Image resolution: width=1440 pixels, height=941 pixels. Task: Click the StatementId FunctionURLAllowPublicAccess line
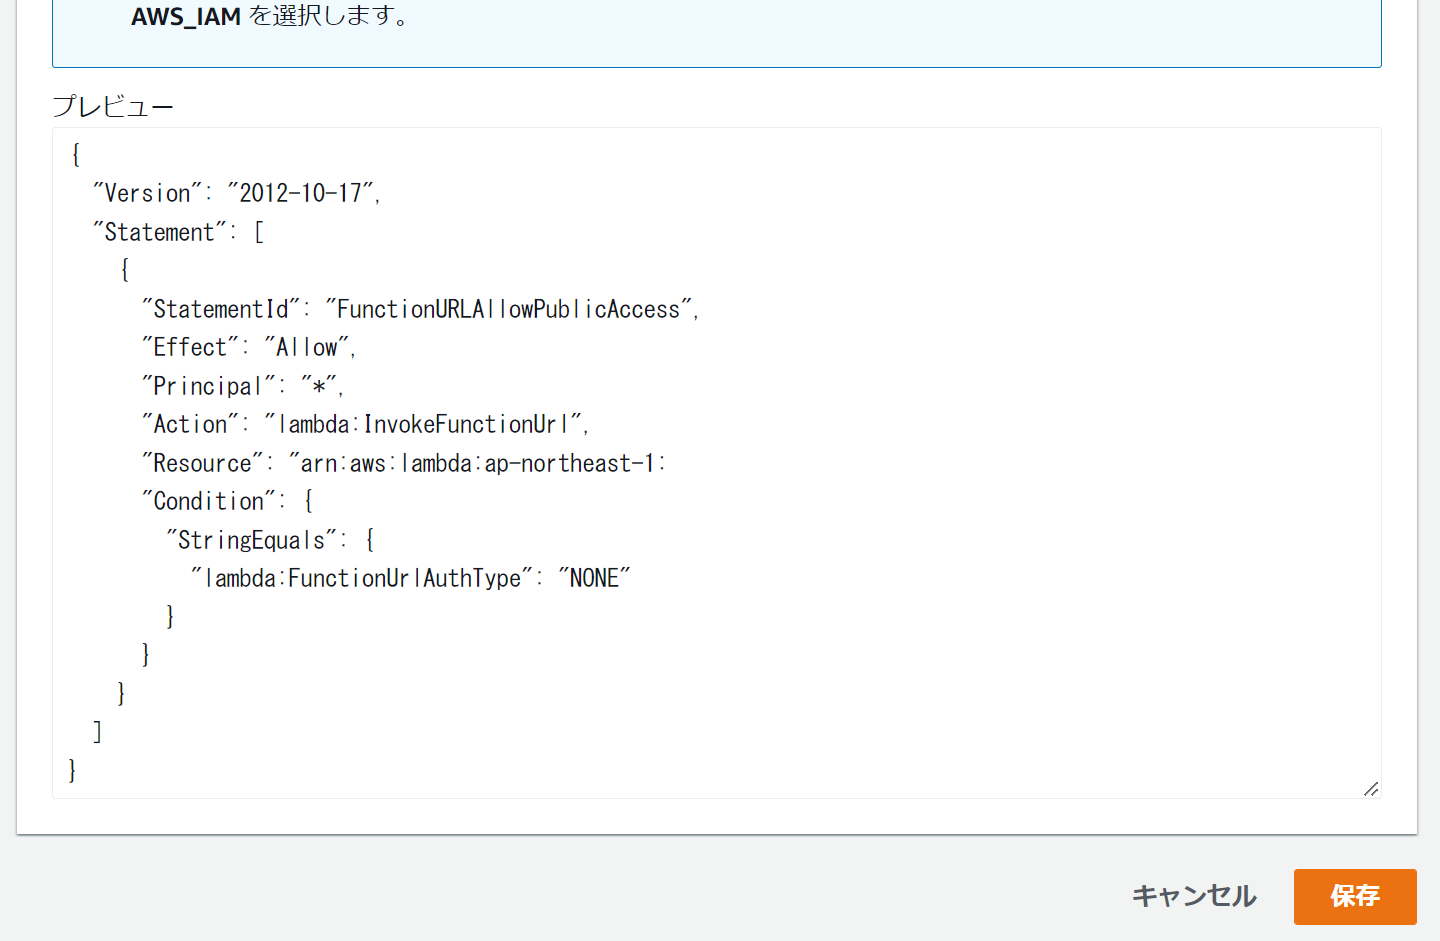[419, 308]
